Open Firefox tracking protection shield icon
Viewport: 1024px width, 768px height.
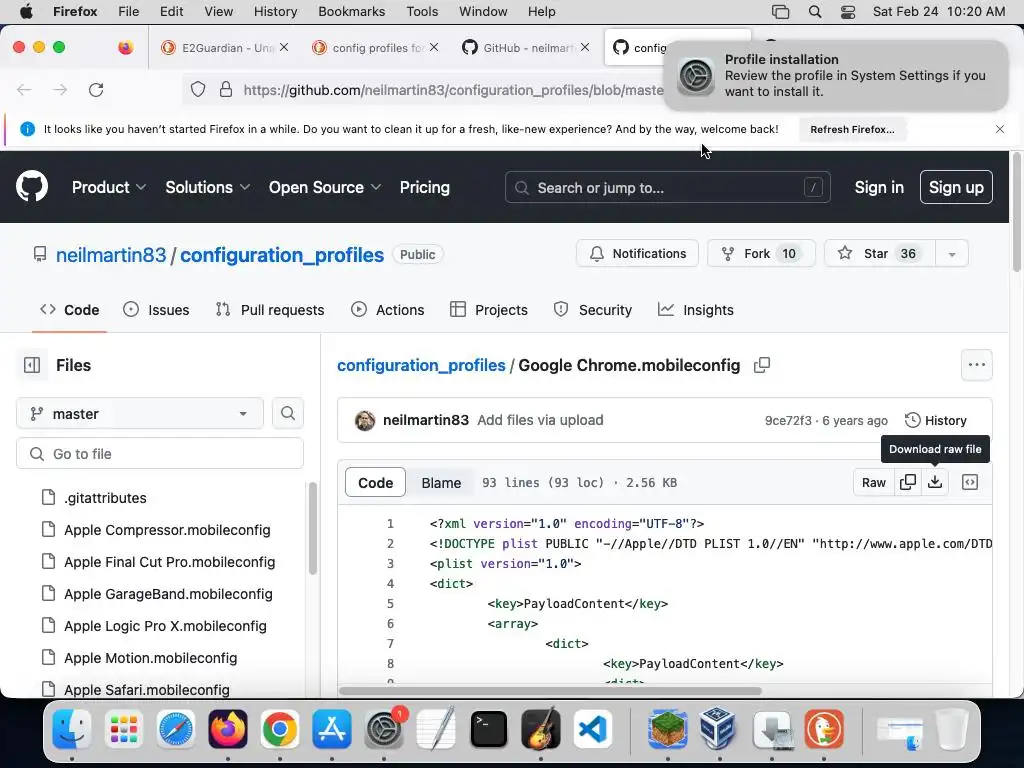198,89
